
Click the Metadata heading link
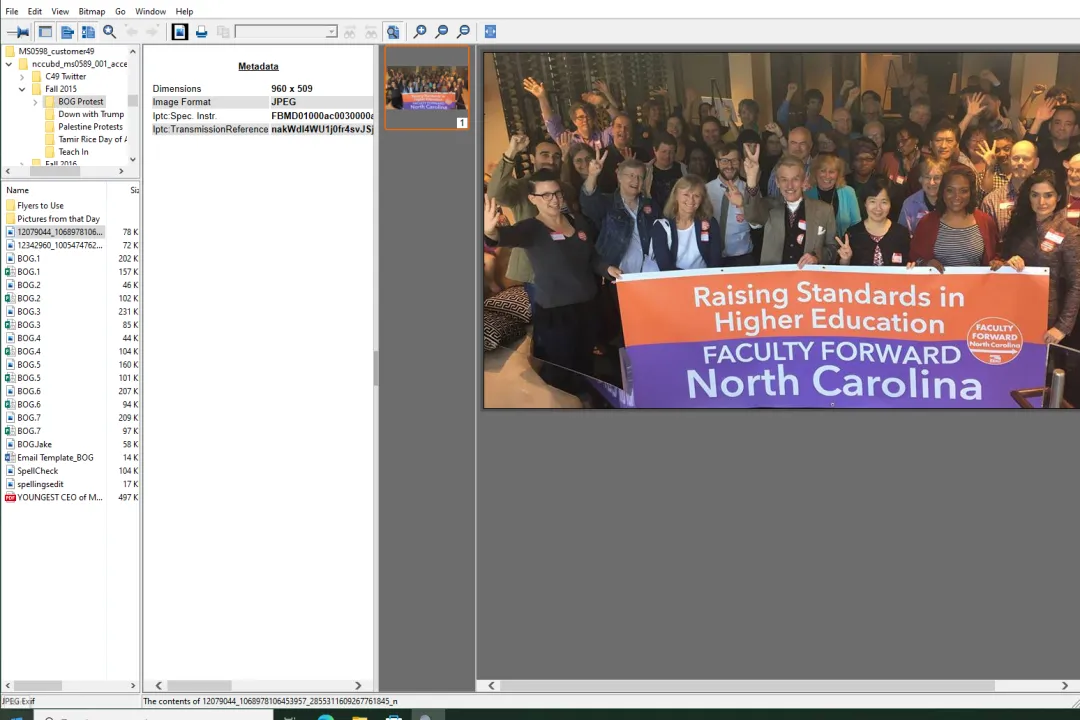coord(258,66)
